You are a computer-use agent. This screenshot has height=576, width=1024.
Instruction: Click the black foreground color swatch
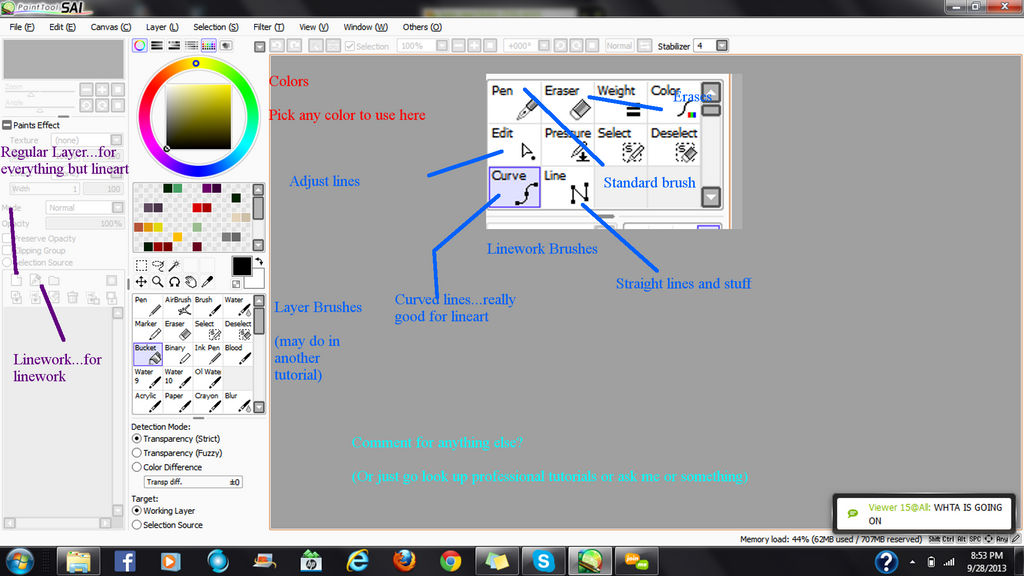click(x=241, y=266)
